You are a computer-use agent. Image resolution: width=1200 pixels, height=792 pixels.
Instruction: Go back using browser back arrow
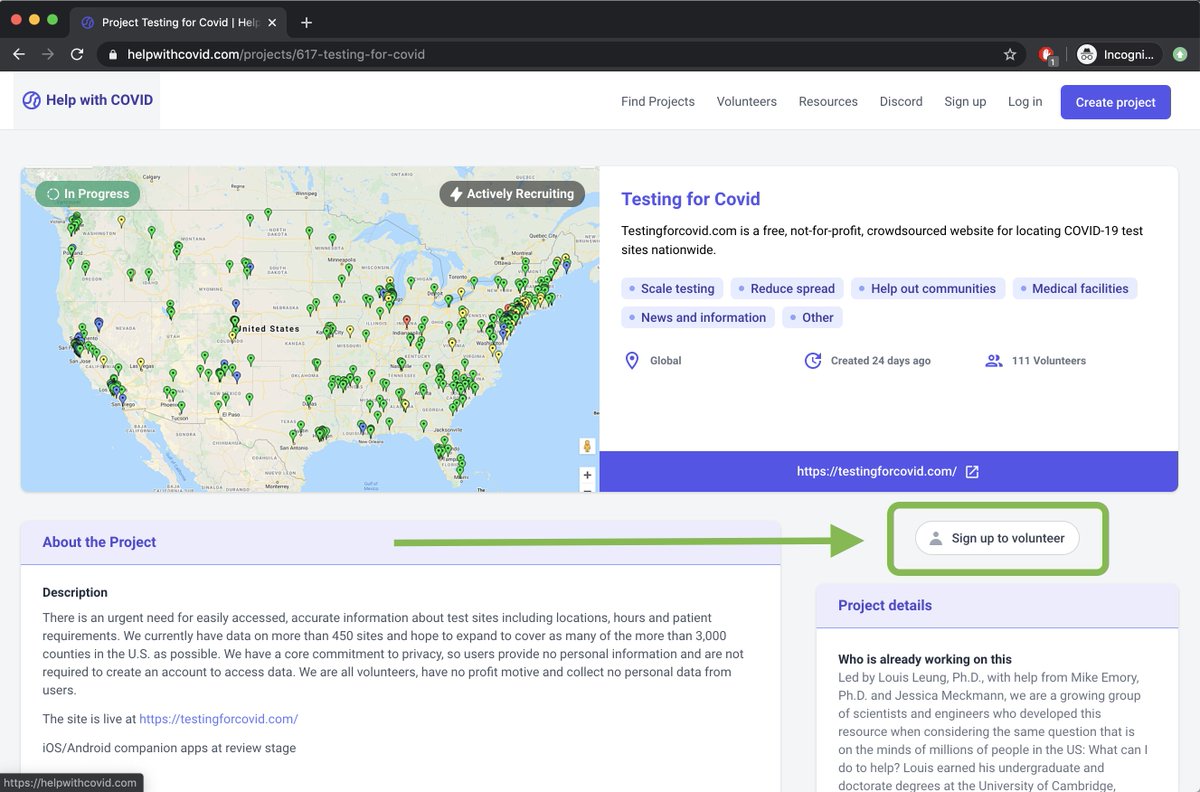[x=19, y=54]
